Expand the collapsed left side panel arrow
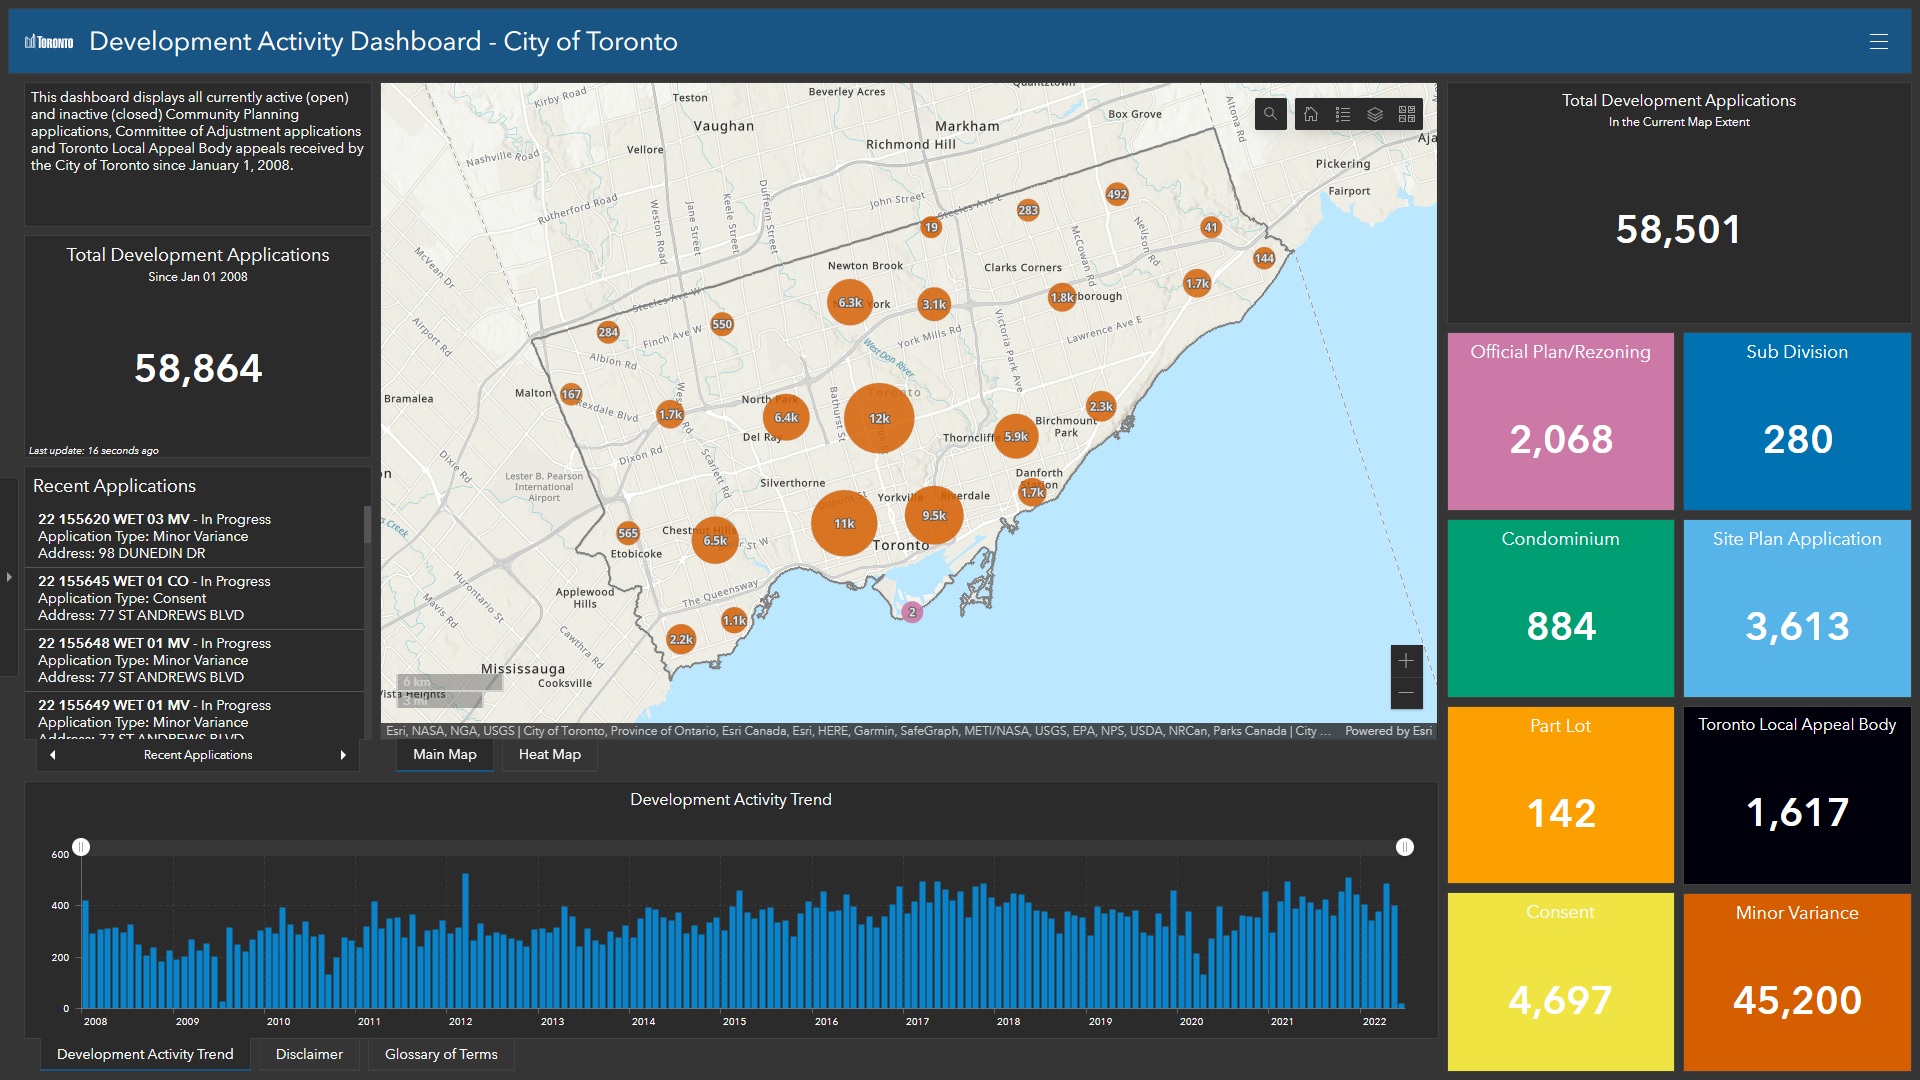This screenshot has width=1920, height=1080. pyautogui.click(x=9, y=577)
